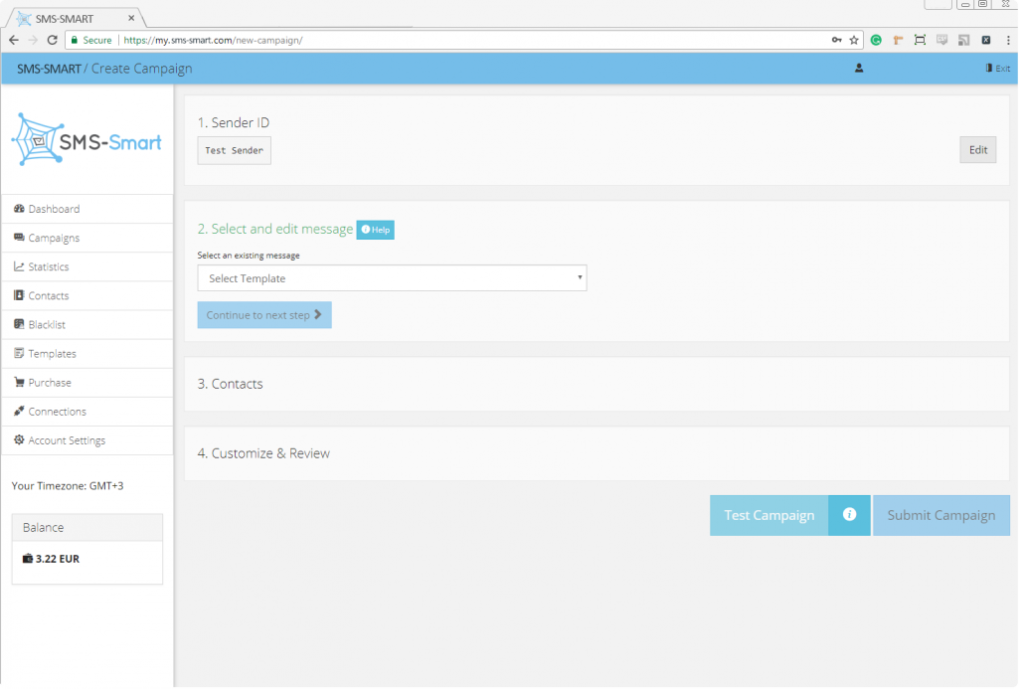Click Continue to next step button

[x=266, y=317]
